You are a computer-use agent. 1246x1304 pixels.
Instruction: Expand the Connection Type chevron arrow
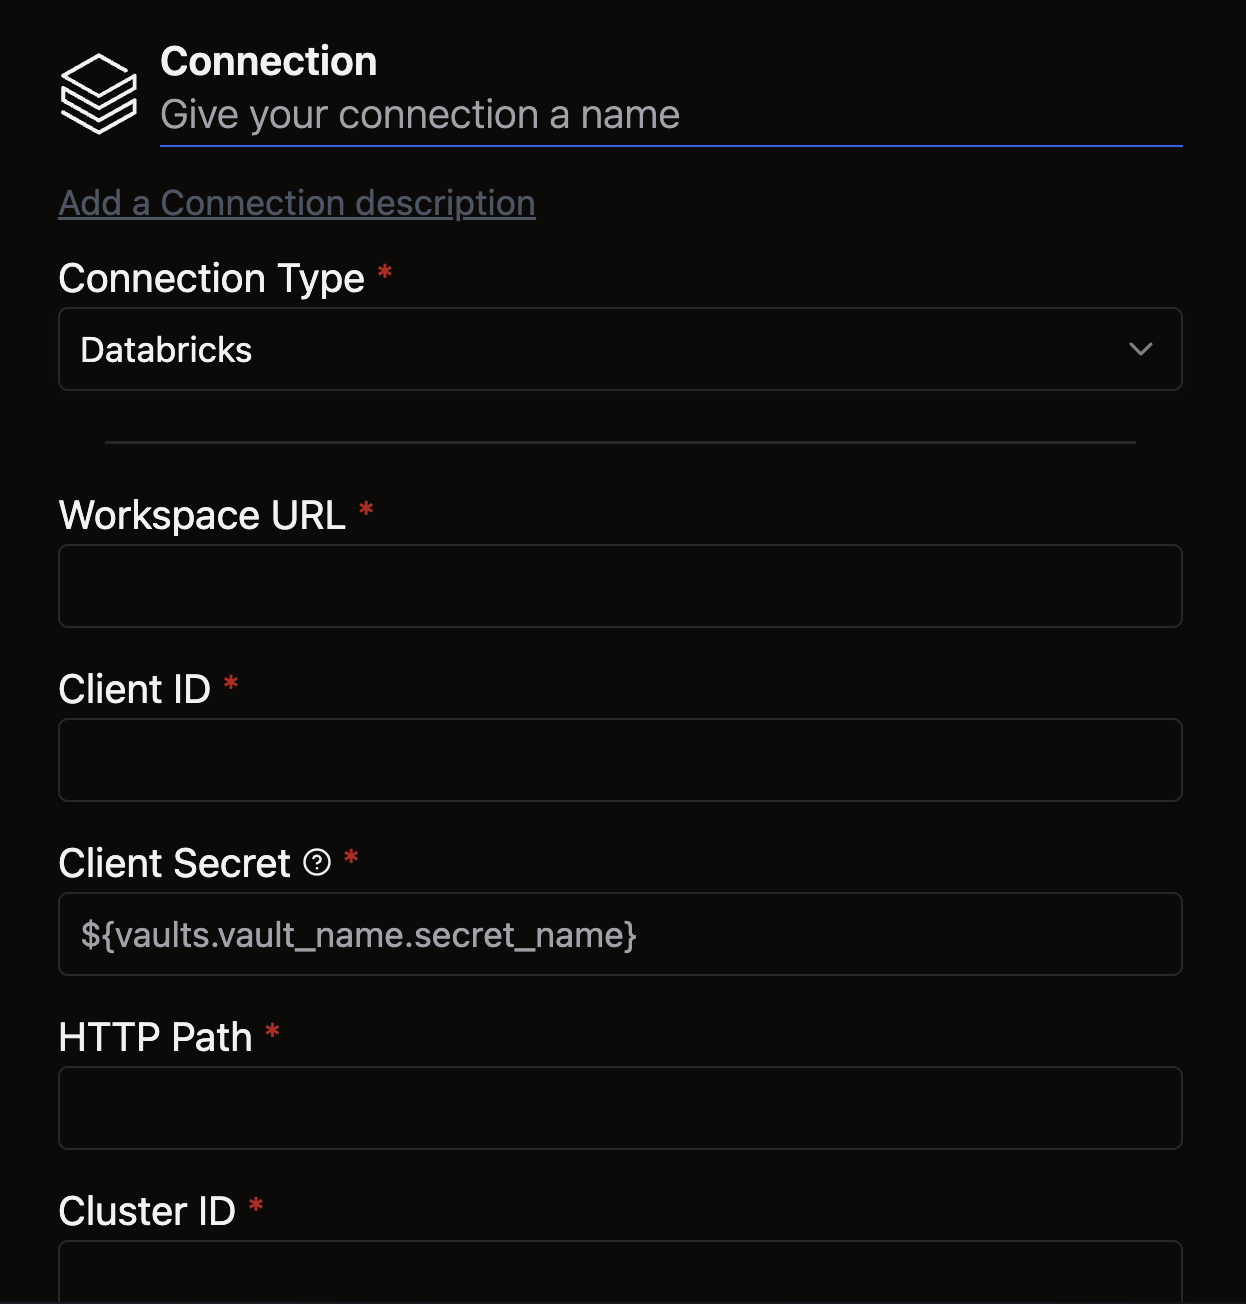click(1141, 349)
